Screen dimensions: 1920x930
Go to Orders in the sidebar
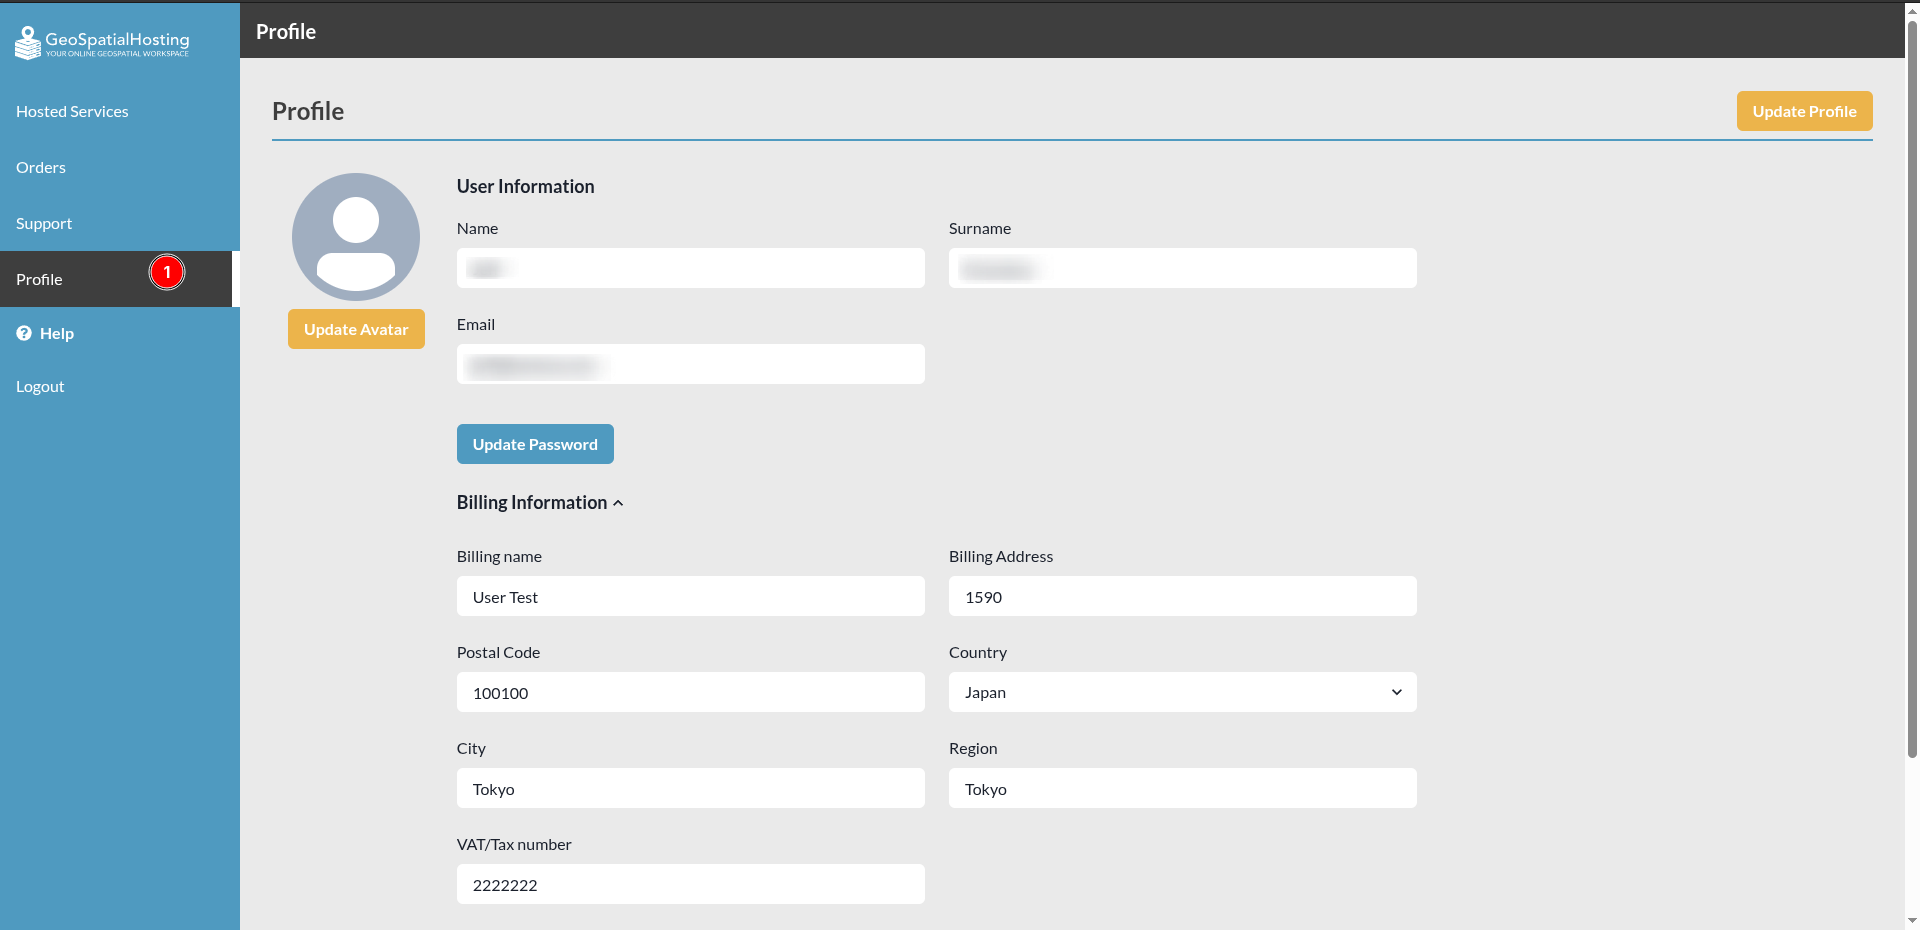point(41,167)
